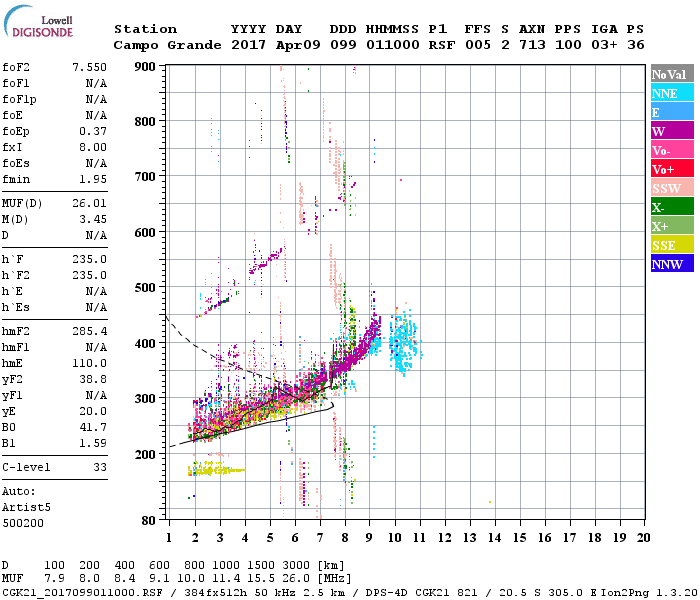Select the NoVal legend swatch
Image resolution: width=700 pixels, height=600 pixels.
(672, 74)
